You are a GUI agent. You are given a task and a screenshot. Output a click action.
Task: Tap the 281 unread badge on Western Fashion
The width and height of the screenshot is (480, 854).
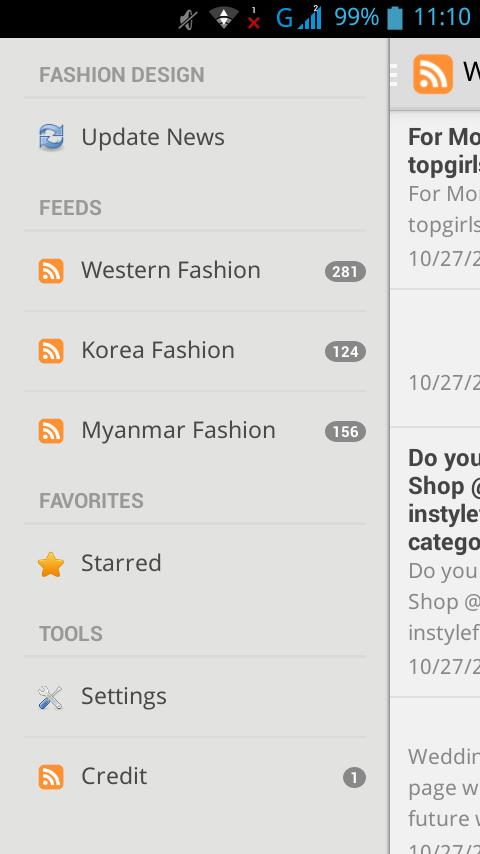[345, 271]
